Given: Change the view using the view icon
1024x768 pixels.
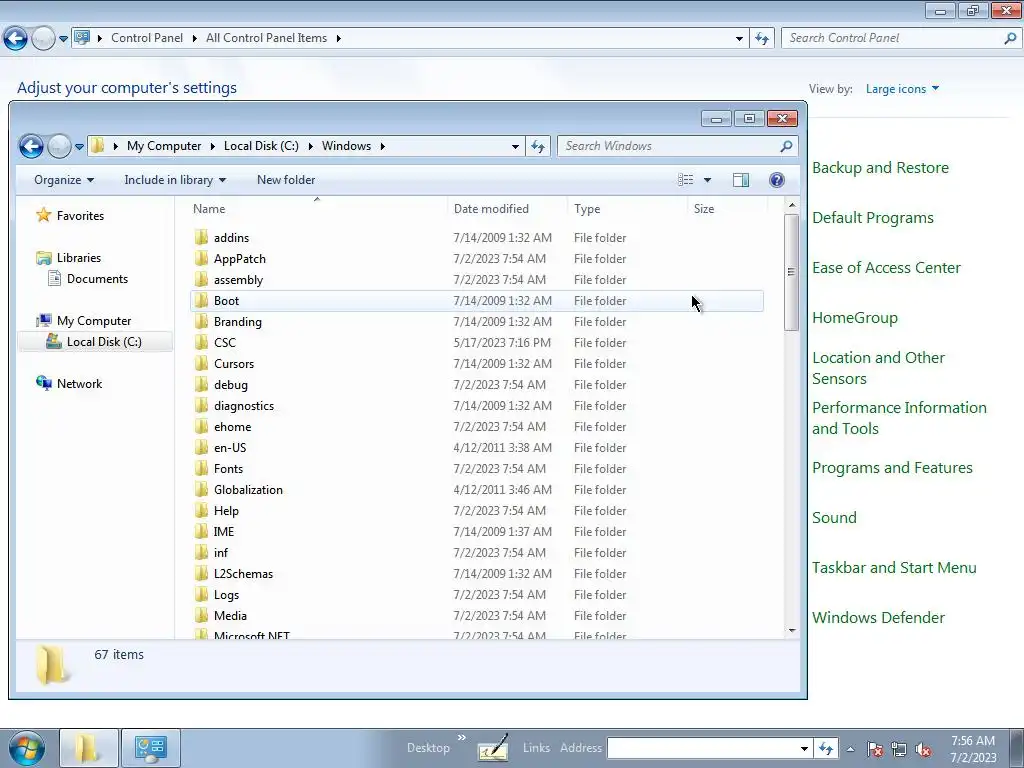Looking at the screenshot, I should [x=685, y=180].
